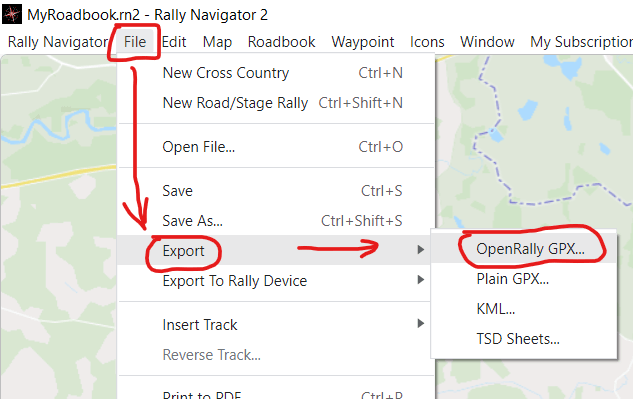Open the Rally Navigator menu
The image size is (633, 399).
[58, 42]
